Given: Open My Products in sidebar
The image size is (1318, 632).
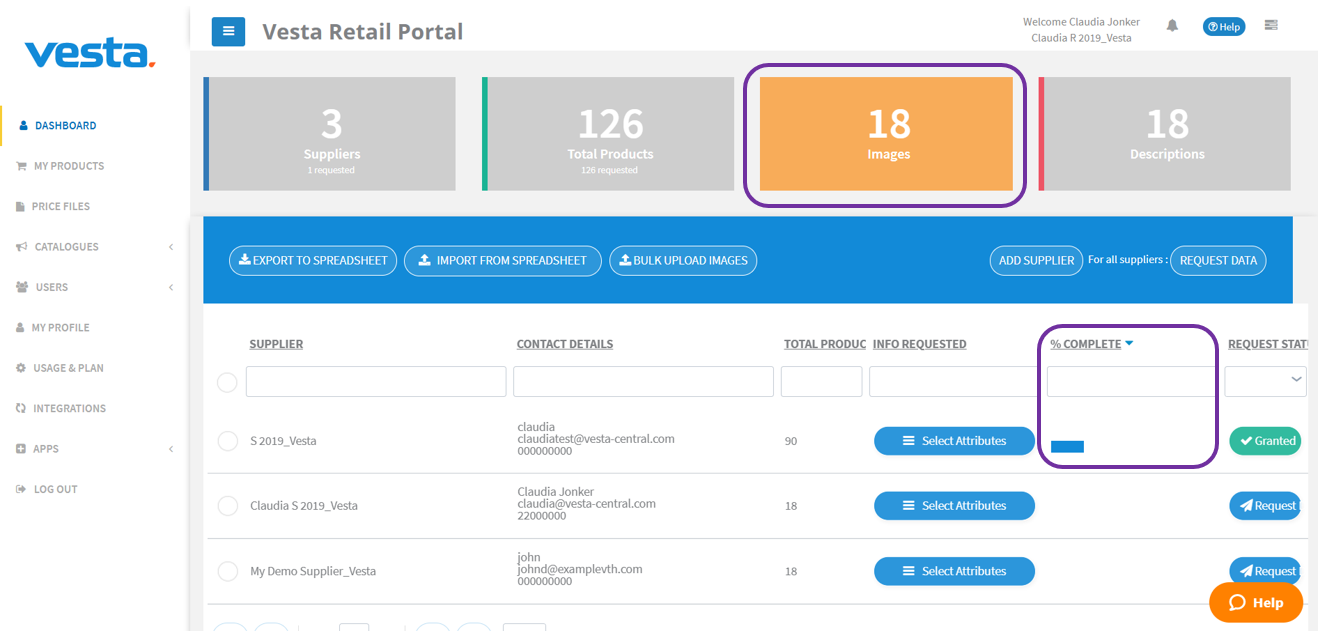Looking at the screenshot, I should click(x=69, y=166).
